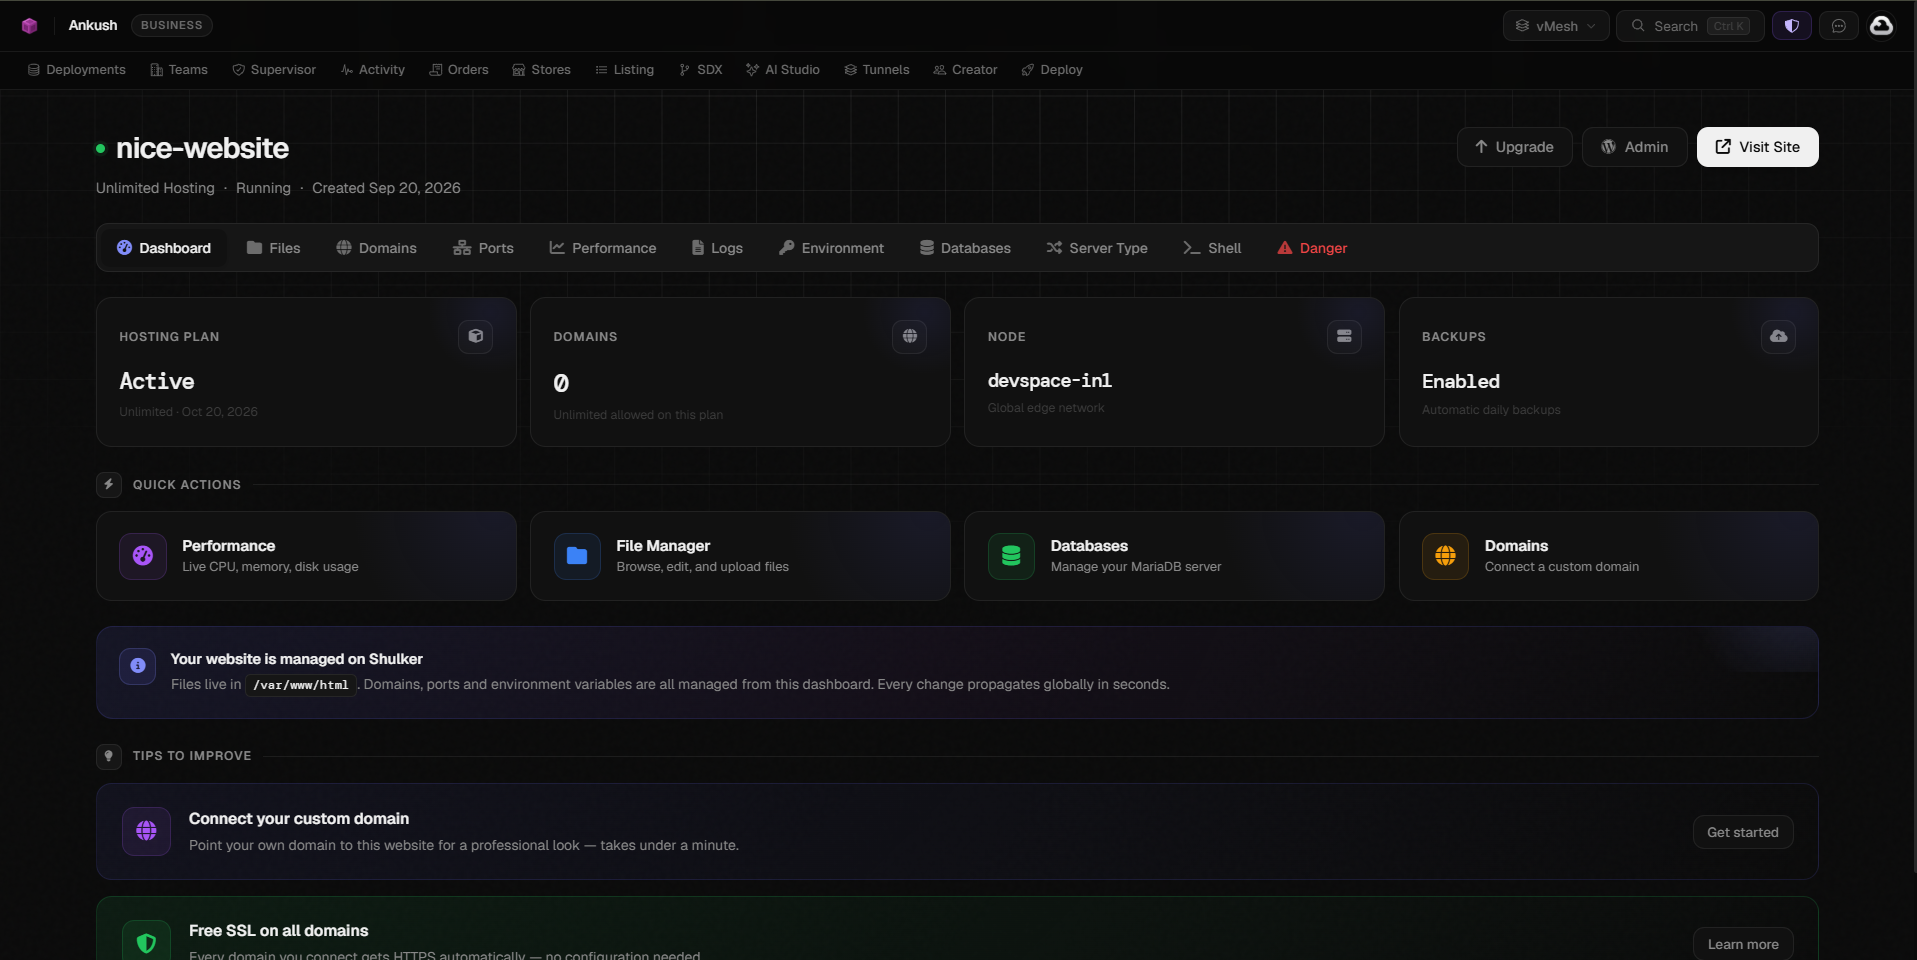Open the Databases green stack icon

pyautogui.click(x=1011, y=556)
